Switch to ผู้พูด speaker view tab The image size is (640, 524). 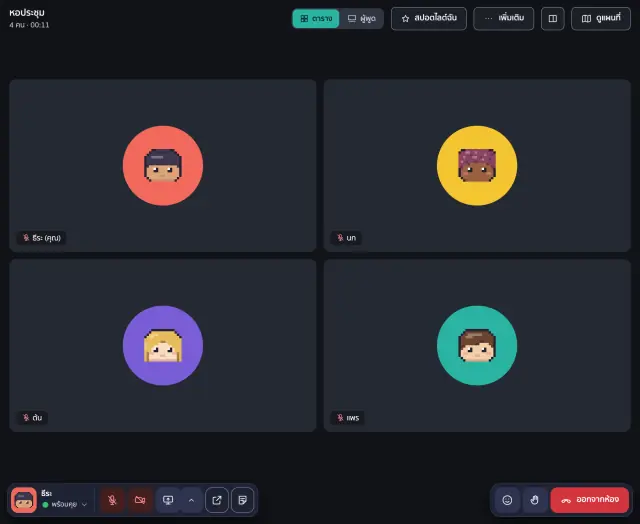361,18
